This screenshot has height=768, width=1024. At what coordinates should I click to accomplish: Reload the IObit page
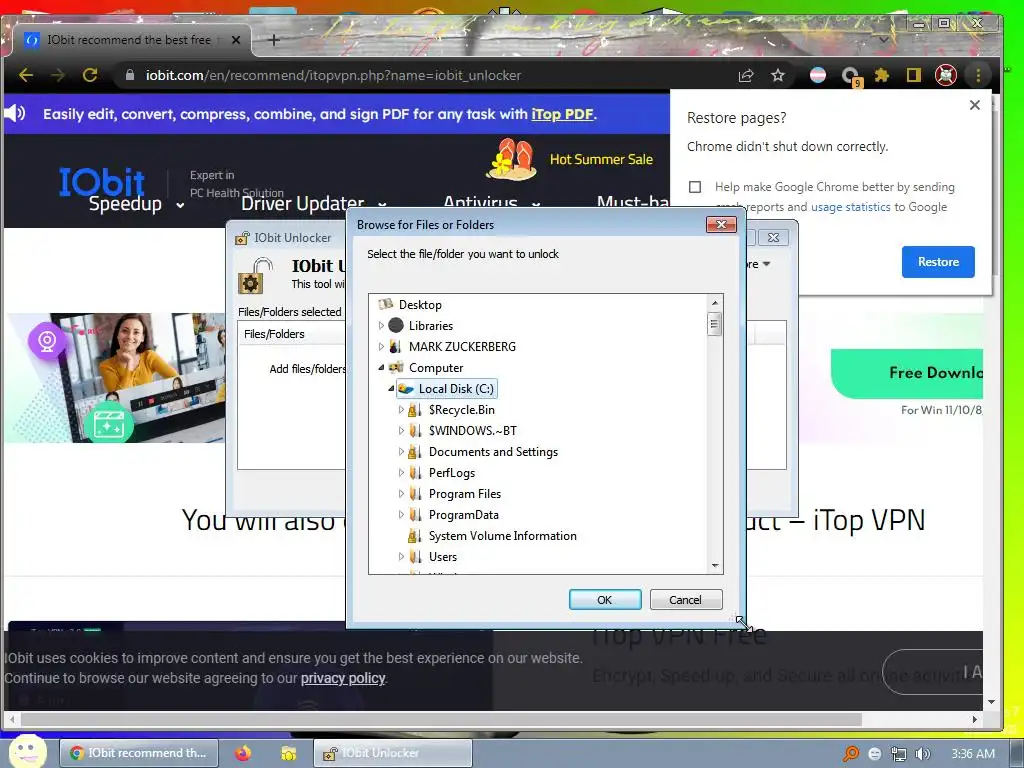(x=90, y=75)
